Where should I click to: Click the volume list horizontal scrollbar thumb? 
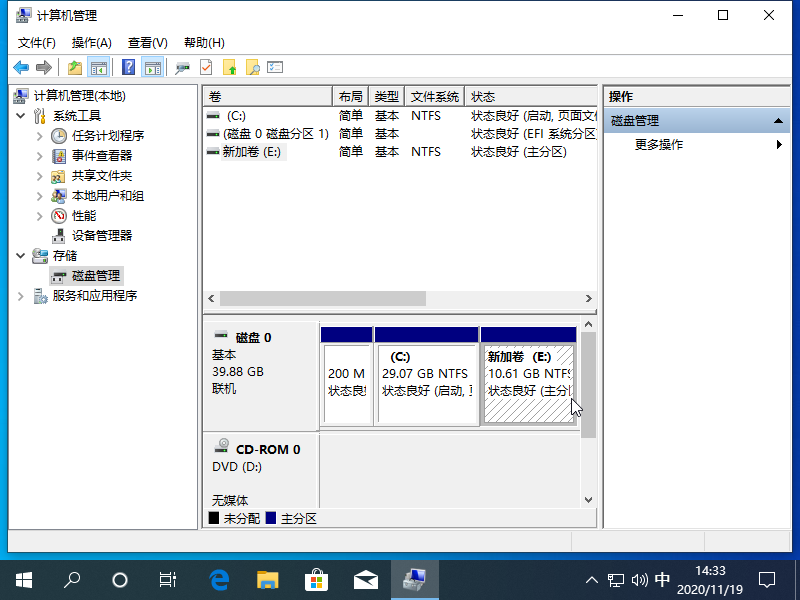coord(322,298)
